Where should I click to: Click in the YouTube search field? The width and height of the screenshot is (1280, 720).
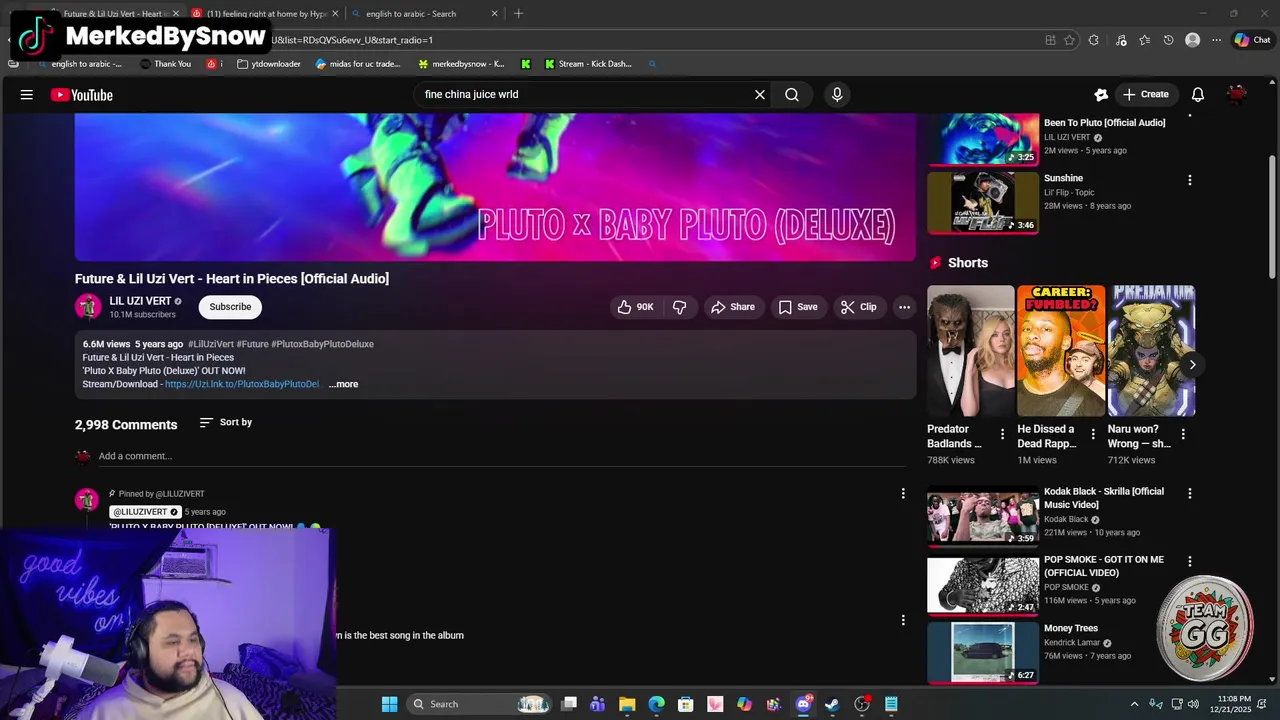click(585, 95)
